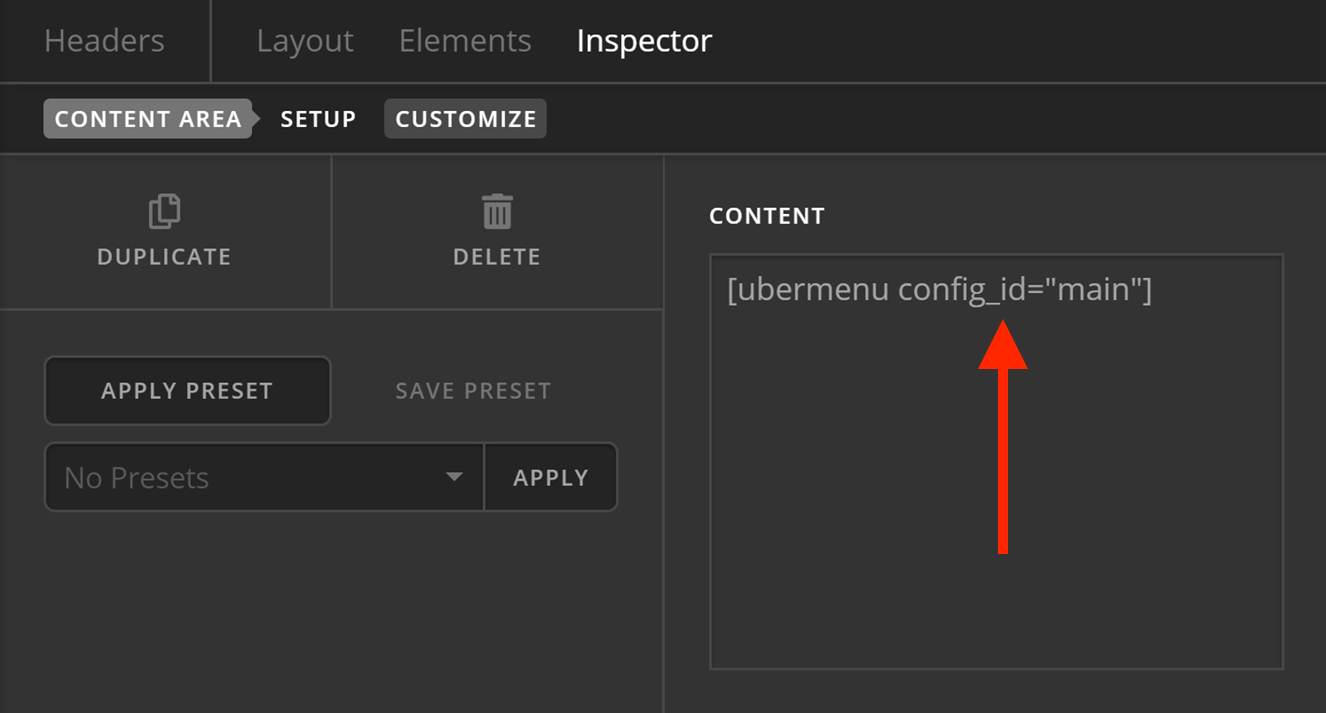Click the Delete trash can icon

pos(497,211)
